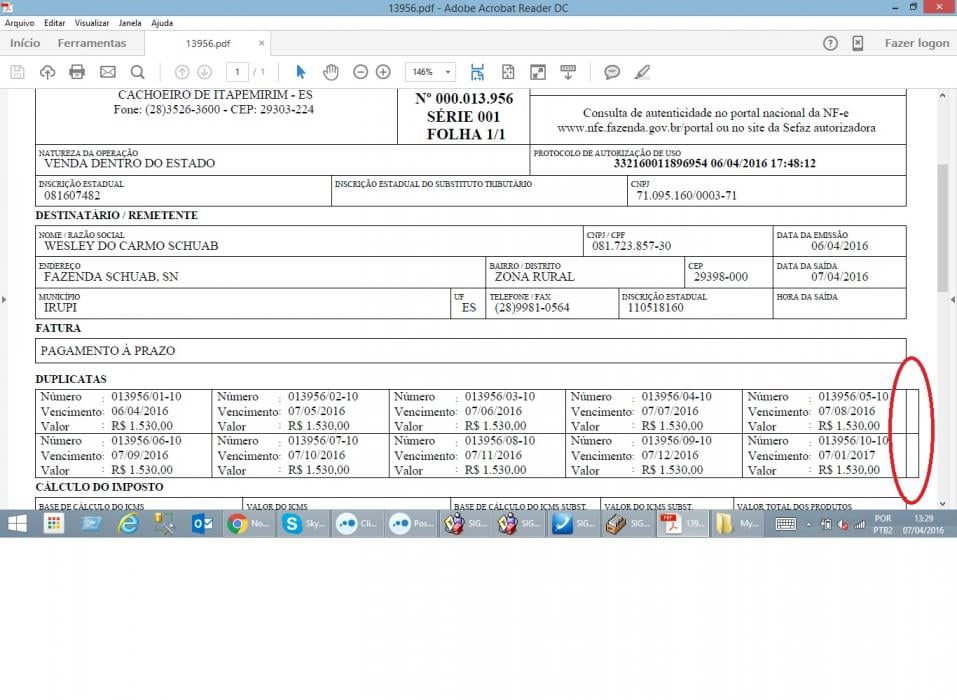Viewport: 957px width, 700px height.
Task: Open the Início home view
Action: pos(25,43)
